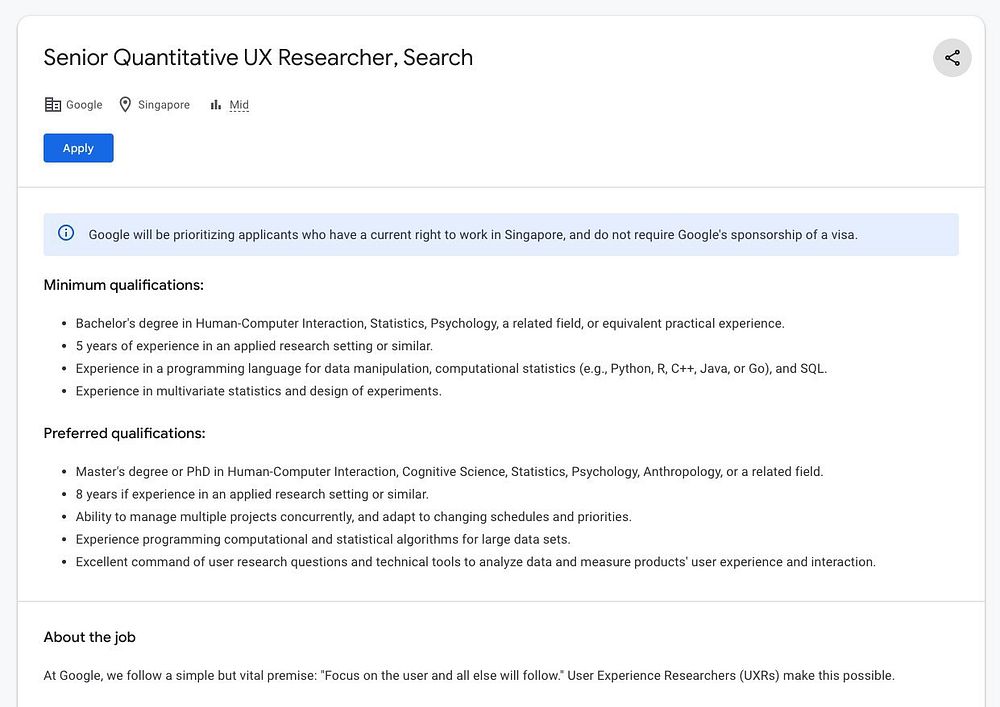This screenshot has height=707, width=1000.
Task: Click the "Ability to manage multiple projects" bullet
Action: [353, 517]
